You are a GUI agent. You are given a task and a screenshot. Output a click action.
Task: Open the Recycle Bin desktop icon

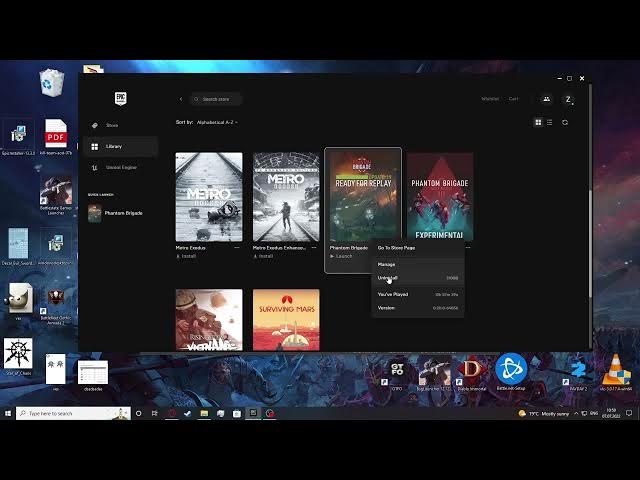click(52, 83)
